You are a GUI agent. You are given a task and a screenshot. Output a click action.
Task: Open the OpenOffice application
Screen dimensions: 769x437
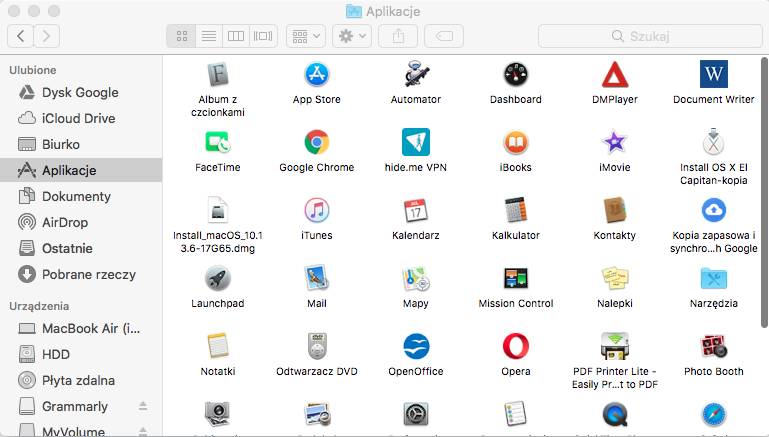pos(416,346)
